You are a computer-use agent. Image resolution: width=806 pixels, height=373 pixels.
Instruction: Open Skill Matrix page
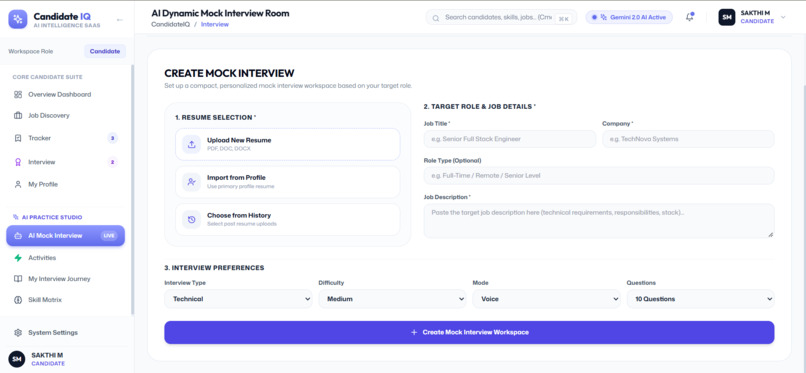(66, 300)
